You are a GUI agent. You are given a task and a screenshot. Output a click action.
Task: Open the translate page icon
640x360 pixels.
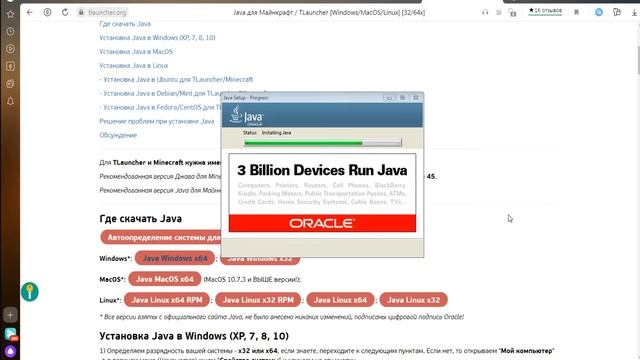[x=513, y=13]
